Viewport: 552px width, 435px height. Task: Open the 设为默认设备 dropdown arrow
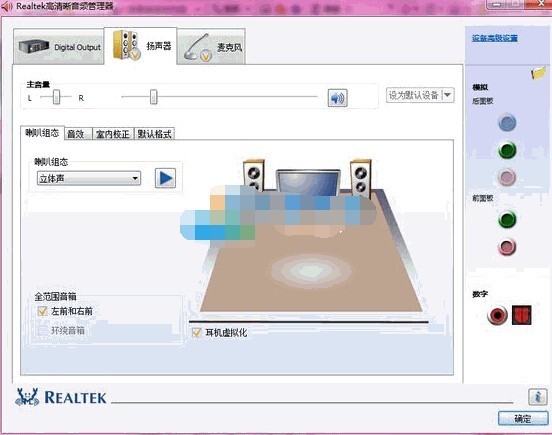(x=447, y=95)
